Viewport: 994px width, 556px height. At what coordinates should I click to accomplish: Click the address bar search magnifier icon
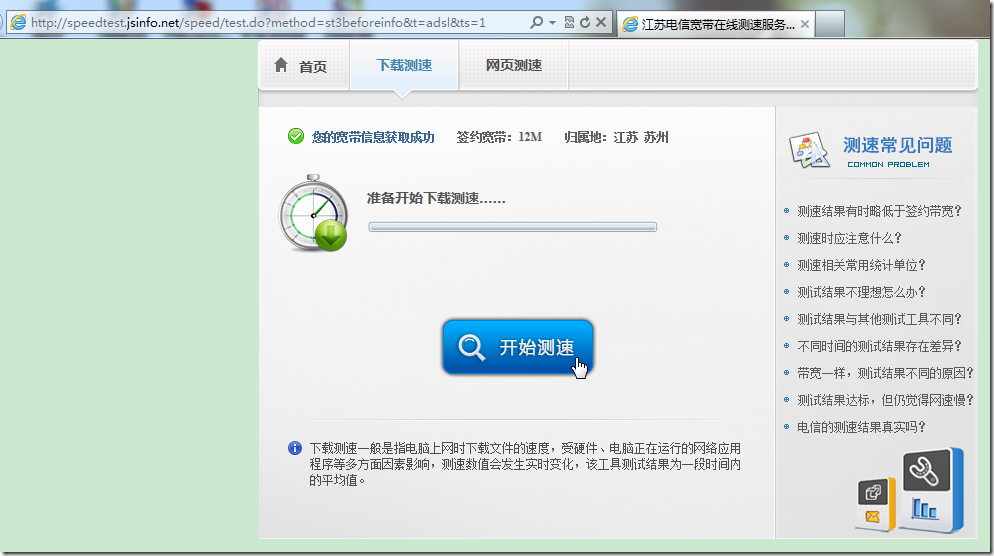(536, 22)
